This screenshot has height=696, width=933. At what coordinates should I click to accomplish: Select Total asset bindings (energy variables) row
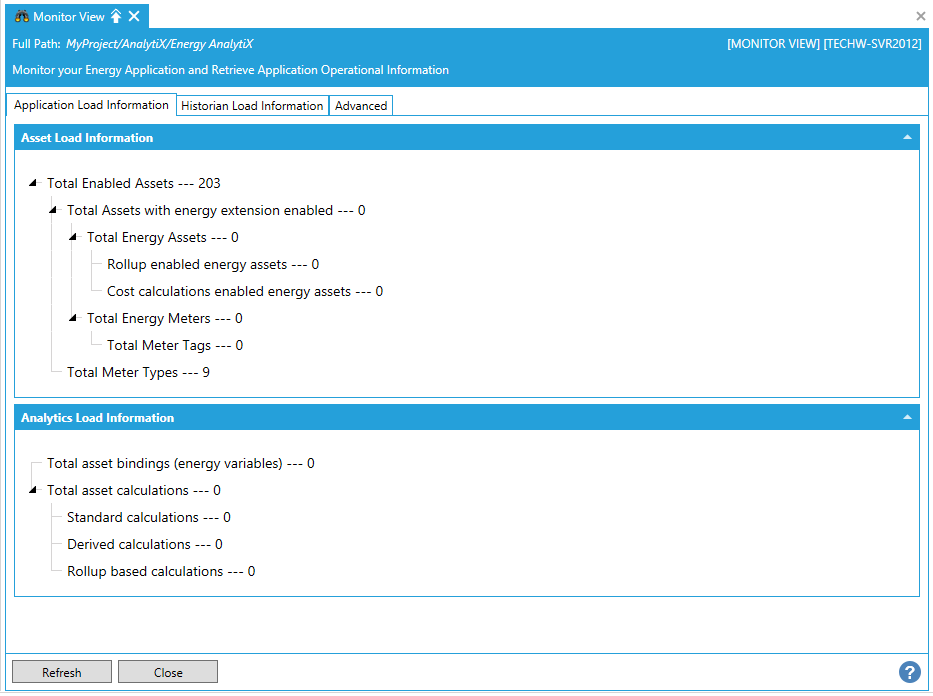[180, 463]
